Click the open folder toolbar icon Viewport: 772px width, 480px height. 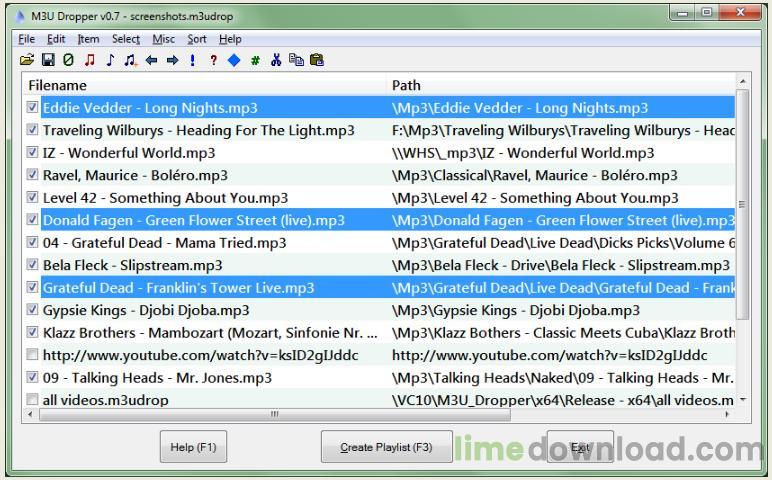click(x=27, y=60)
